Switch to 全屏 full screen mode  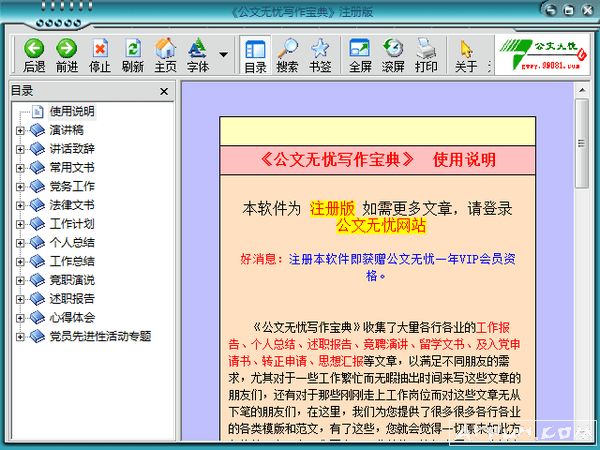pos(360,55)
